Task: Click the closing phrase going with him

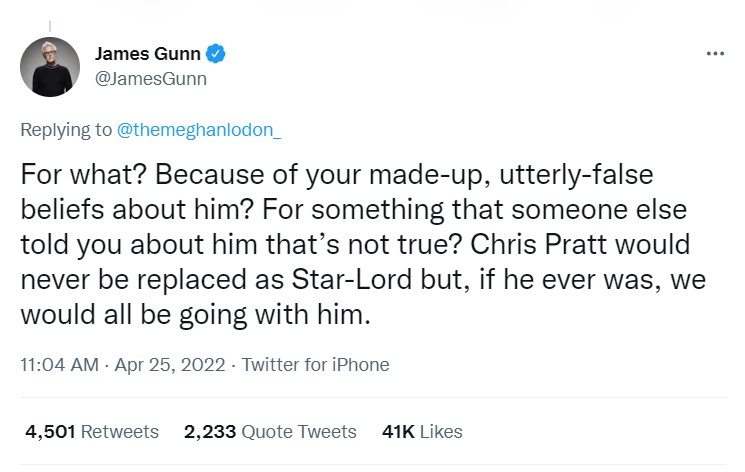Action: pos(275,315)
